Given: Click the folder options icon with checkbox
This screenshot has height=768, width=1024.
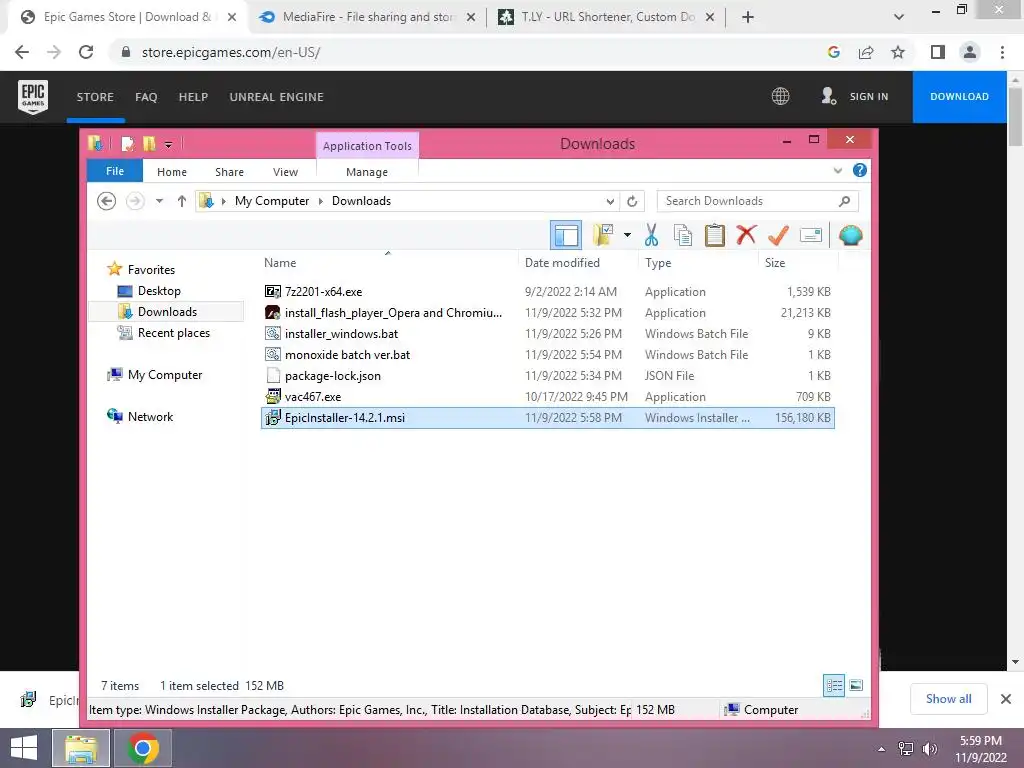Looking at the screenshot, I should click(x=603, y=234).
